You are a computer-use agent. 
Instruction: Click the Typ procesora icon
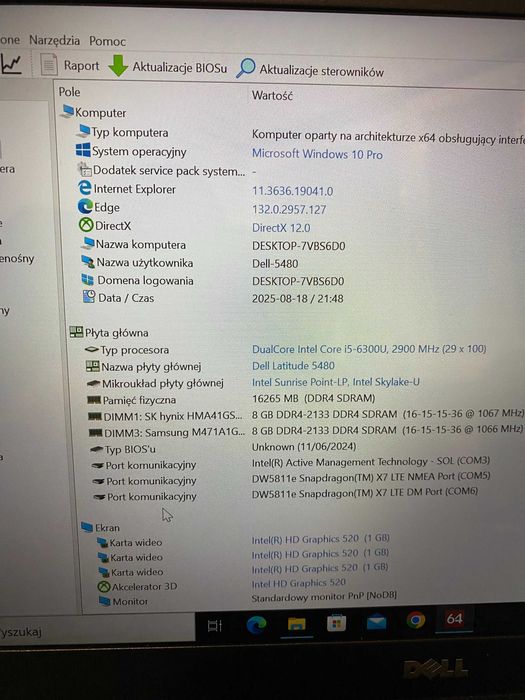[92, 350]
